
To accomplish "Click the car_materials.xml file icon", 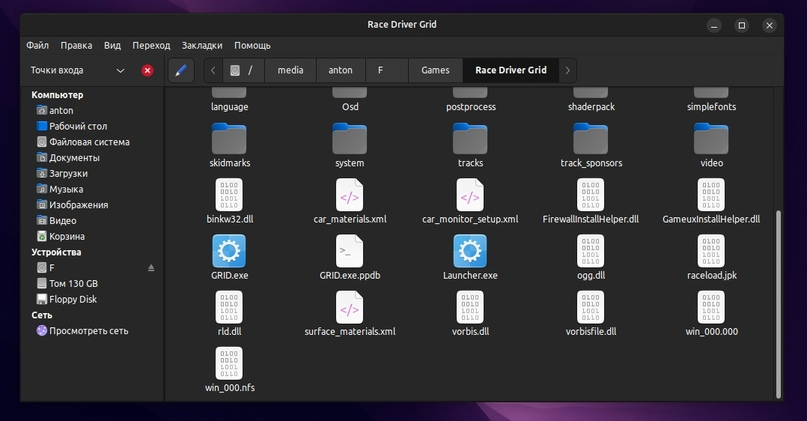I will (349, 195).
